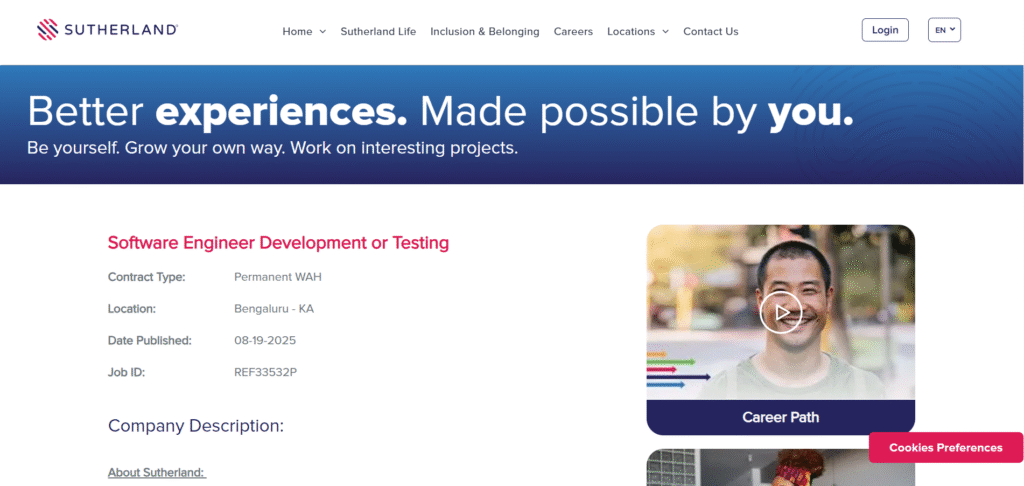Open the Sutherland Life page
The height and width of the screenshot is (486, 1024).
[378, 31]
